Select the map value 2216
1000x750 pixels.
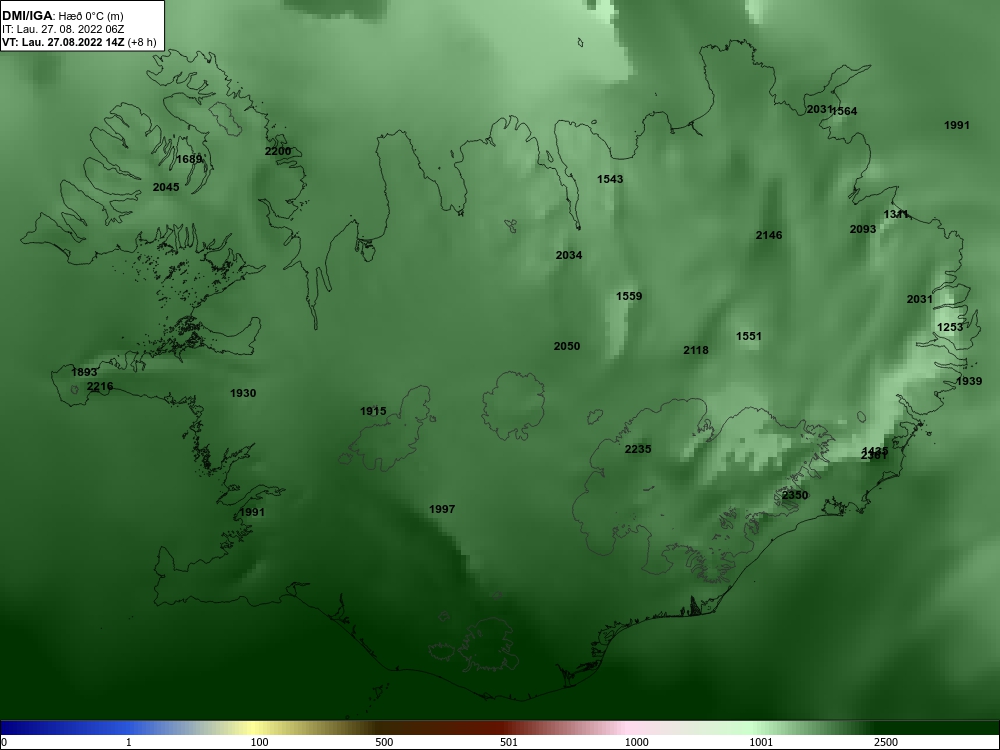coord(100,386)
